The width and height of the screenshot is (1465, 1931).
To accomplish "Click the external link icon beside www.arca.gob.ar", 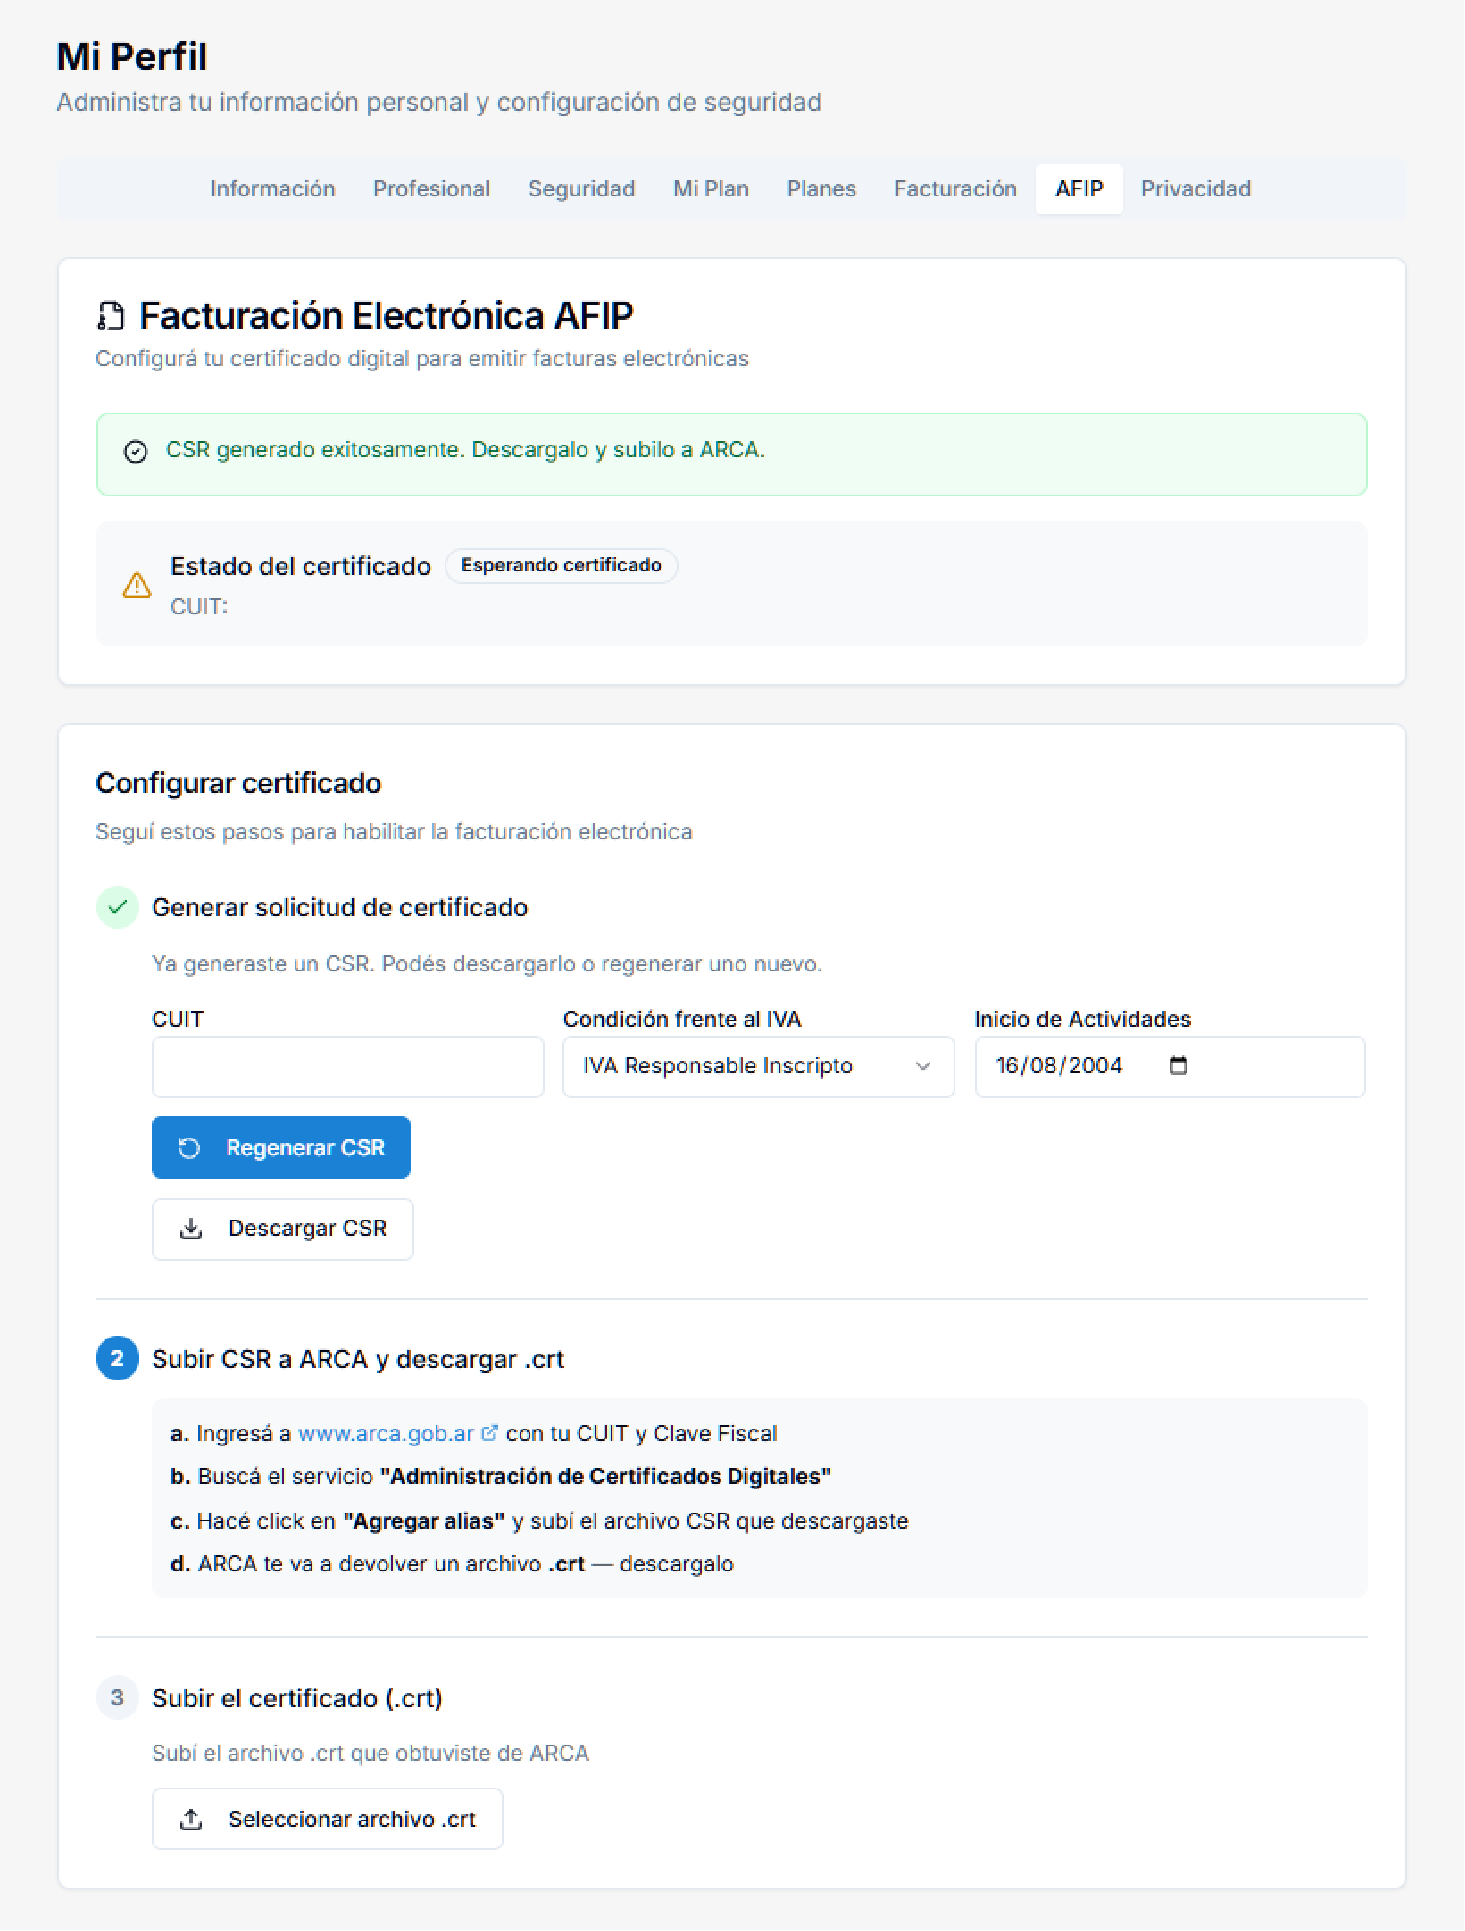I will [x=489, y=1432].
